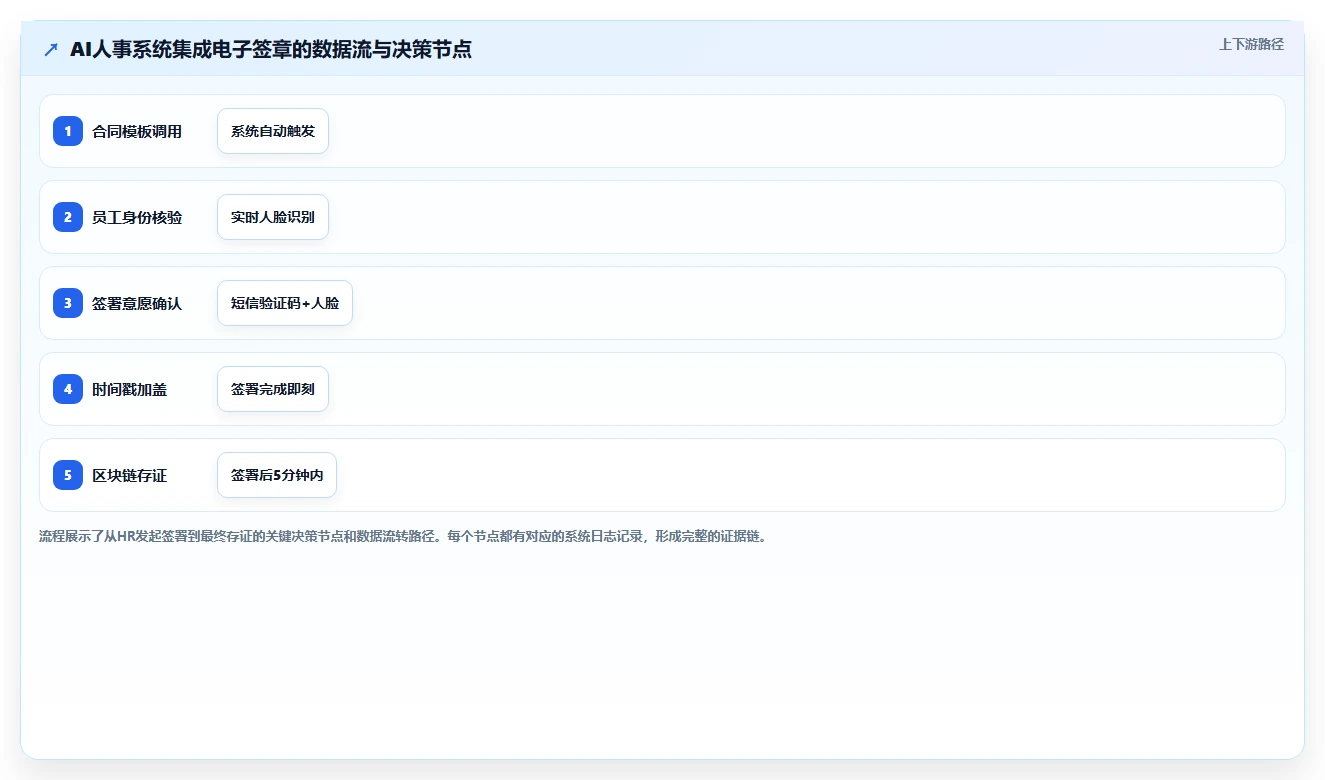The image size is (1325, 780).
Task: Click the footer description text about 证据链
Action: pyautogui.click(x=403, y=536)
